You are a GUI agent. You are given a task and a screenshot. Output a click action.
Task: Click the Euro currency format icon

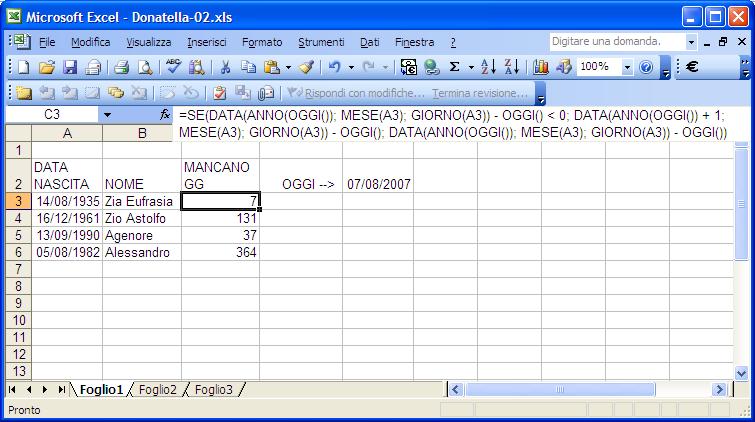click(x=691, y=67)
